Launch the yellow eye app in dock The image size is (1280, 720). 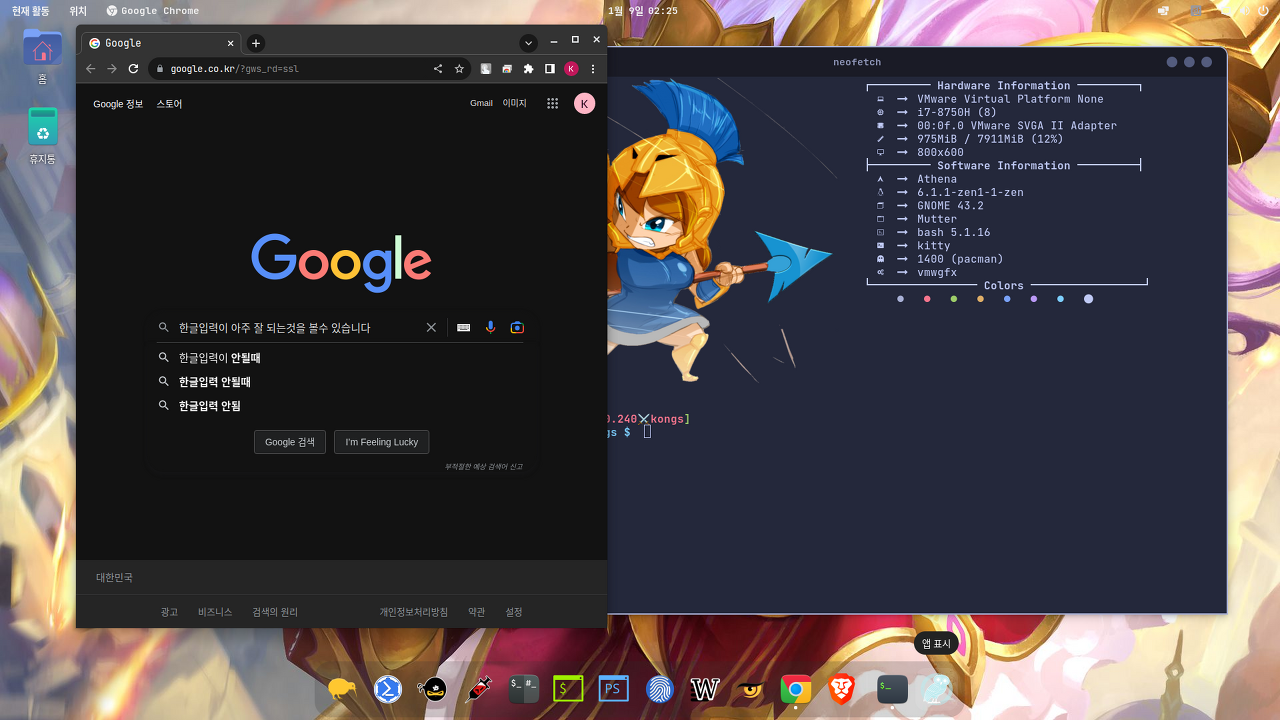(751, 689)
